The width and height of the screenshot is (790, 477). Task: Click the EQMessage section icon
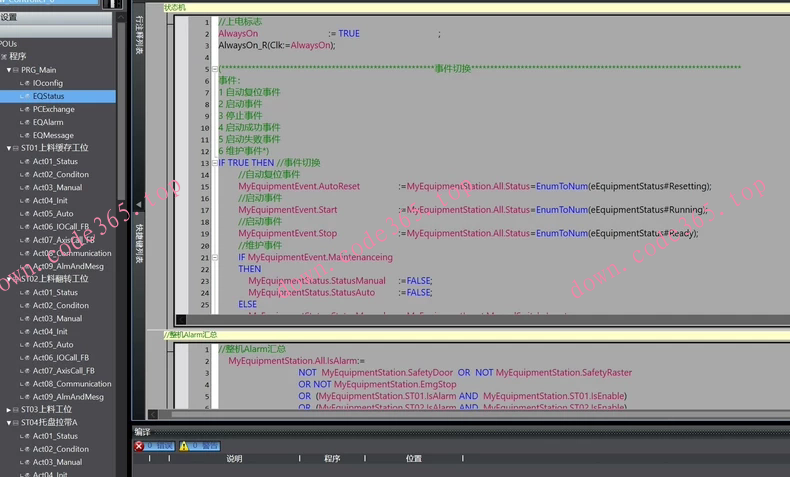(25, 135)
